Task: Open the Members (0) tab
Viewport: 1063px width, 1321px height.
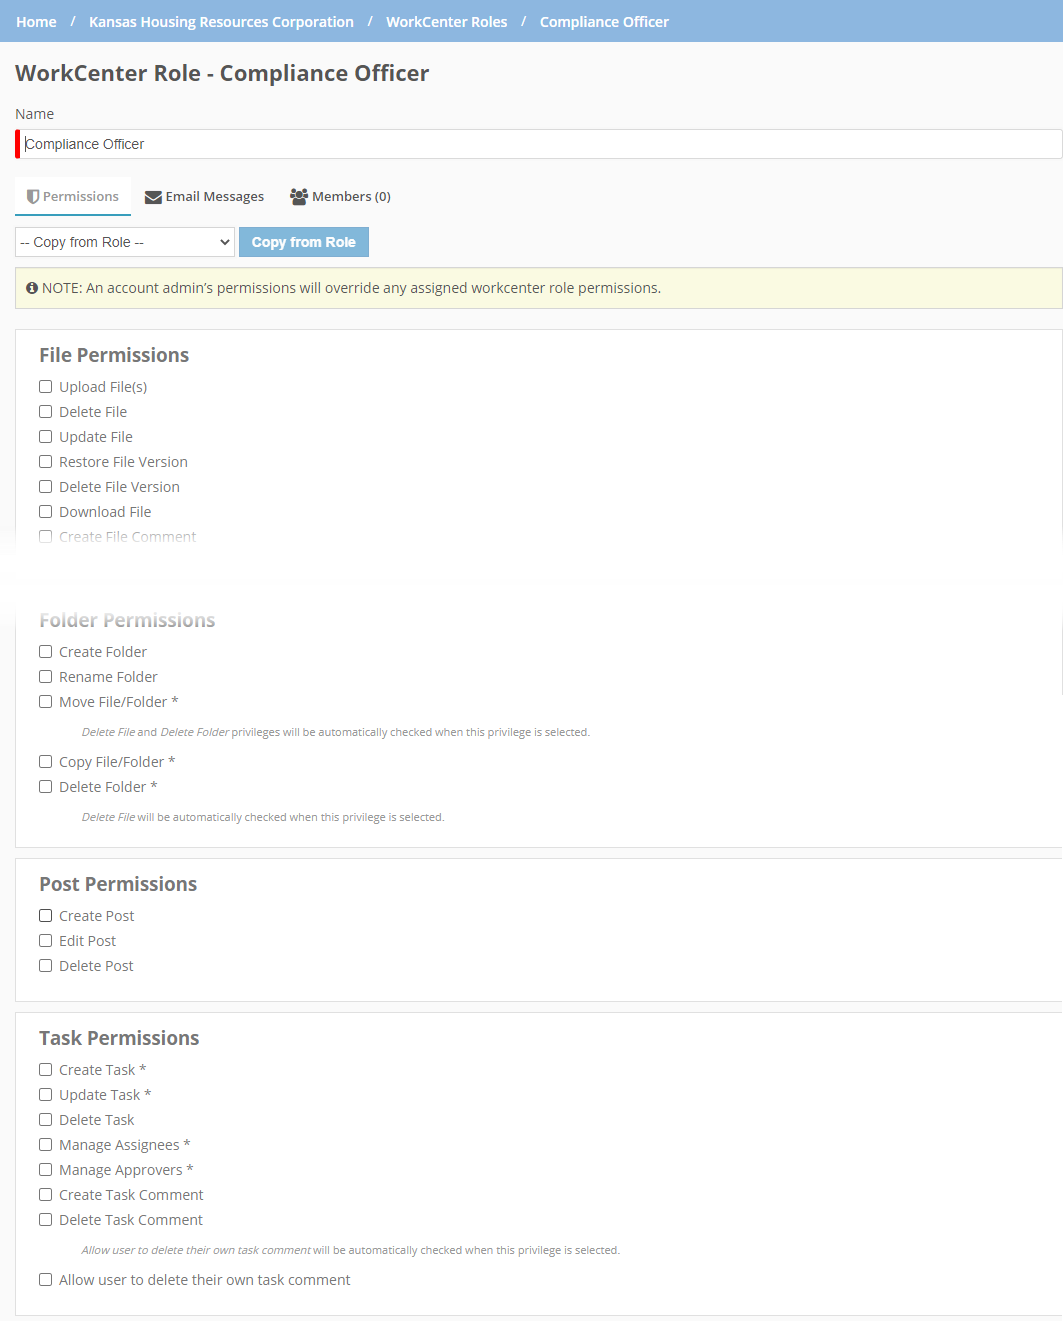Action: pyautogui.click(x=341, y=197)
